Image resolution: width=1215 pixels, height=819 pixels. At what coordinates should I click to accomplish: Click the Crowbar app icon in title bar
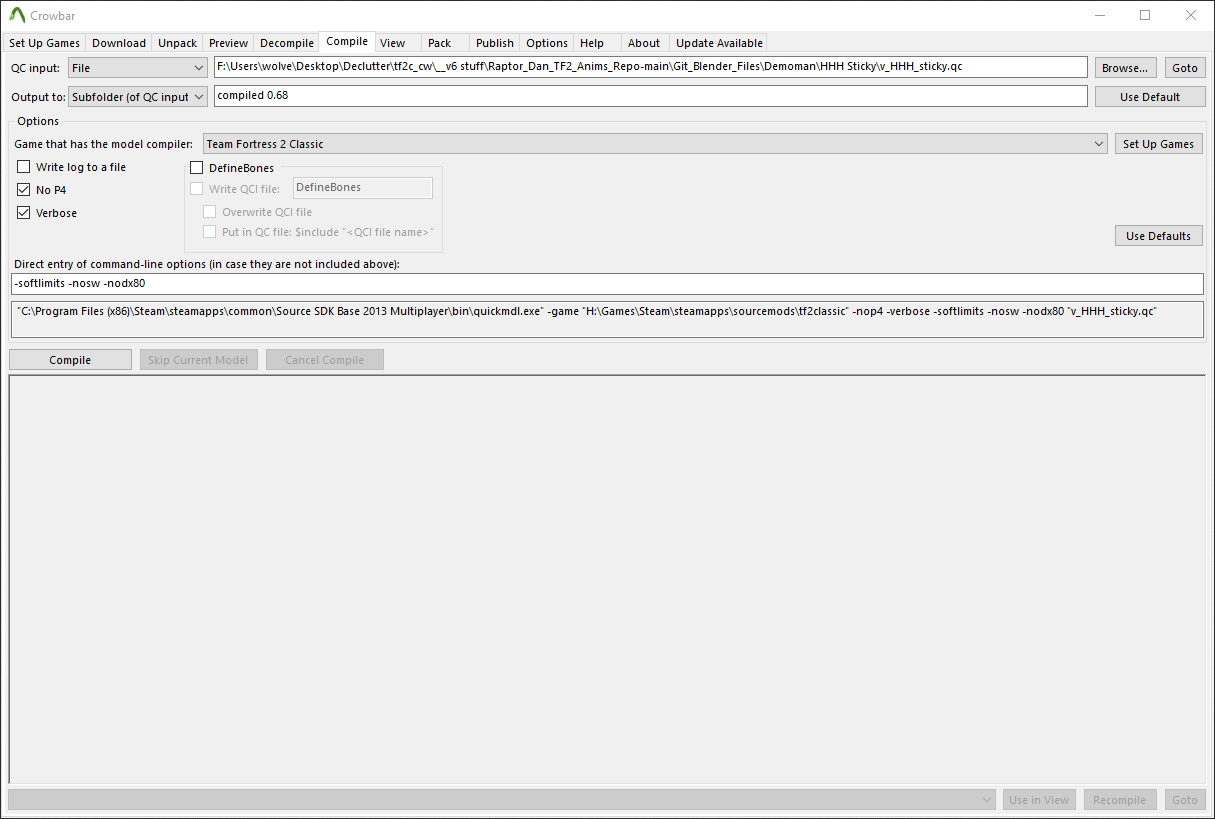pyautogui.click(x=17, y=16)
